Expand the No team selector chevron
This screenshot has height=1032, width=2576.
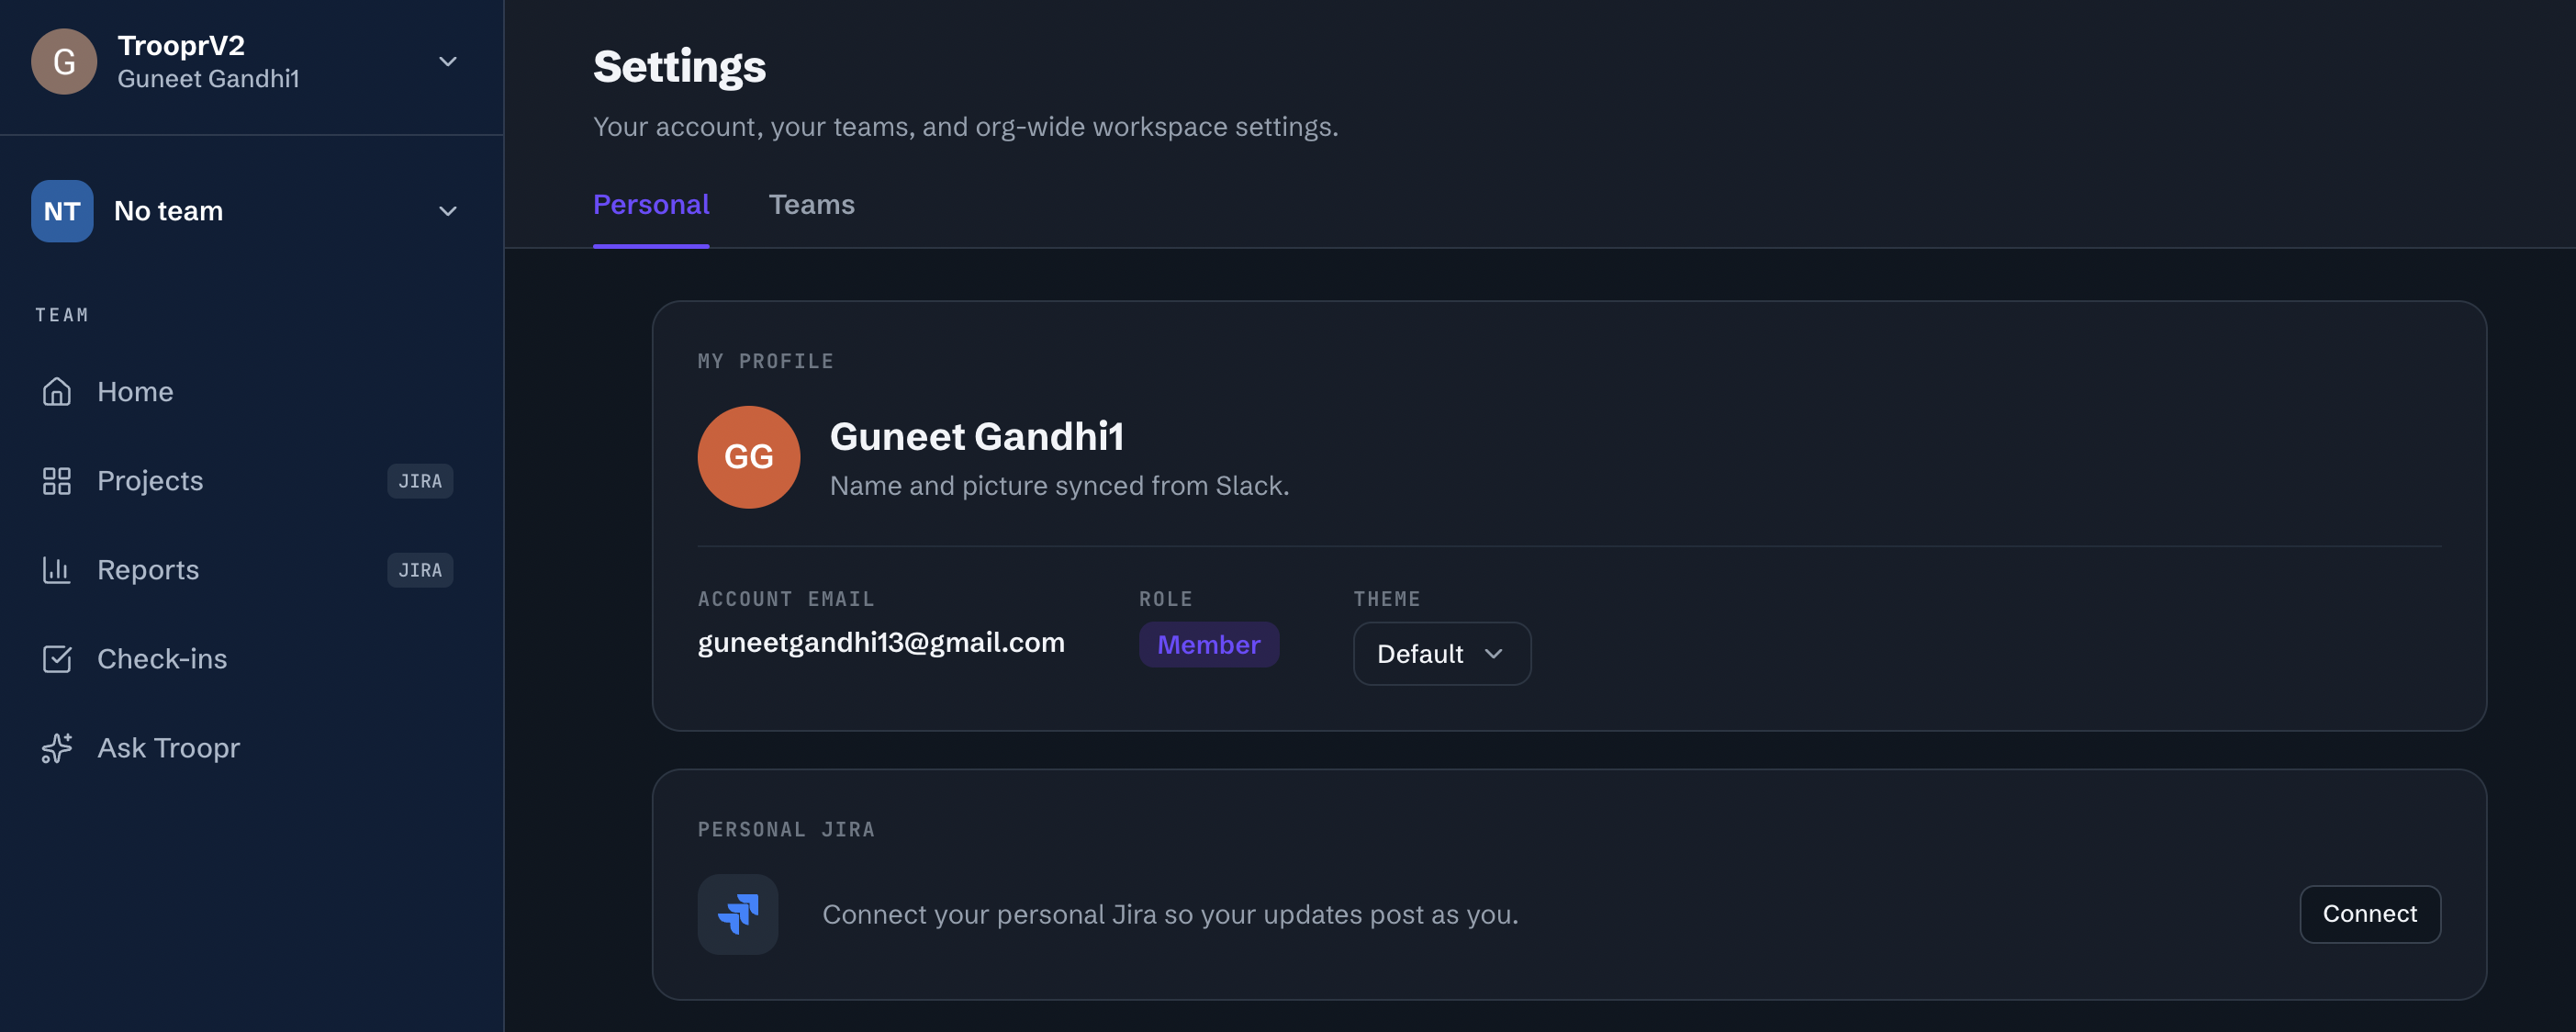coord(448,211)
